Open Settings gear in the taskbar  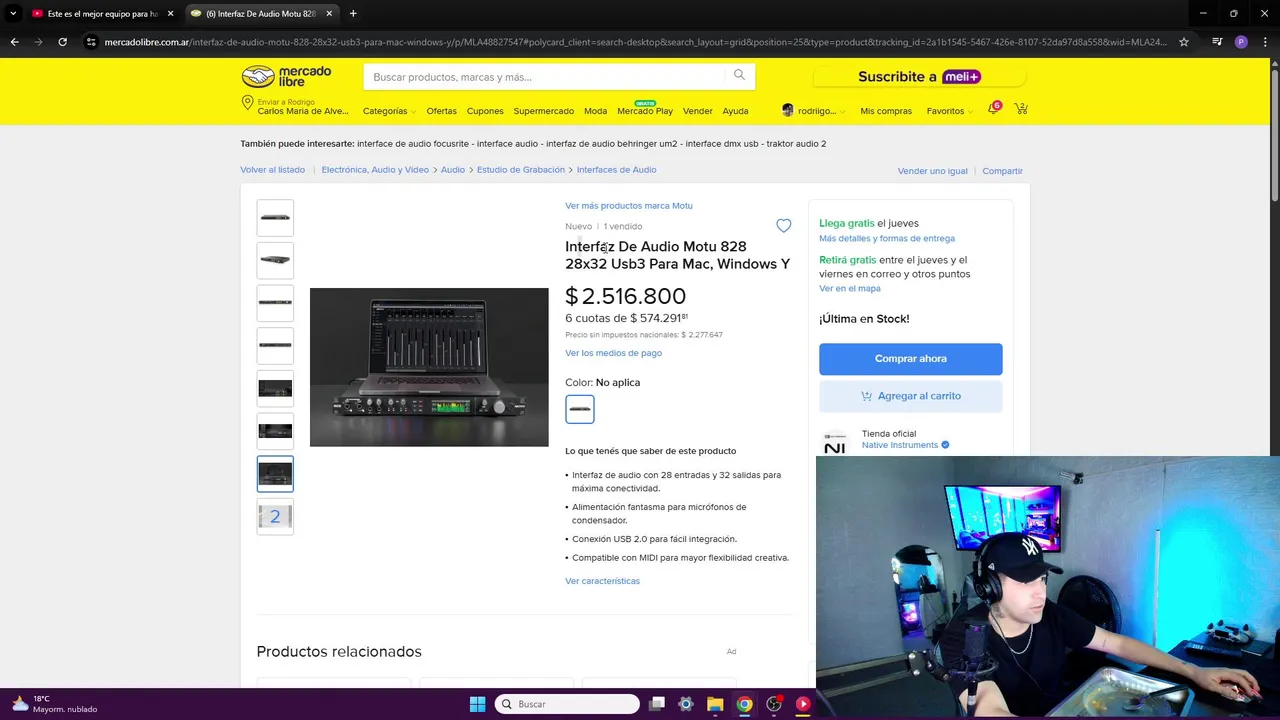point(686,704)
